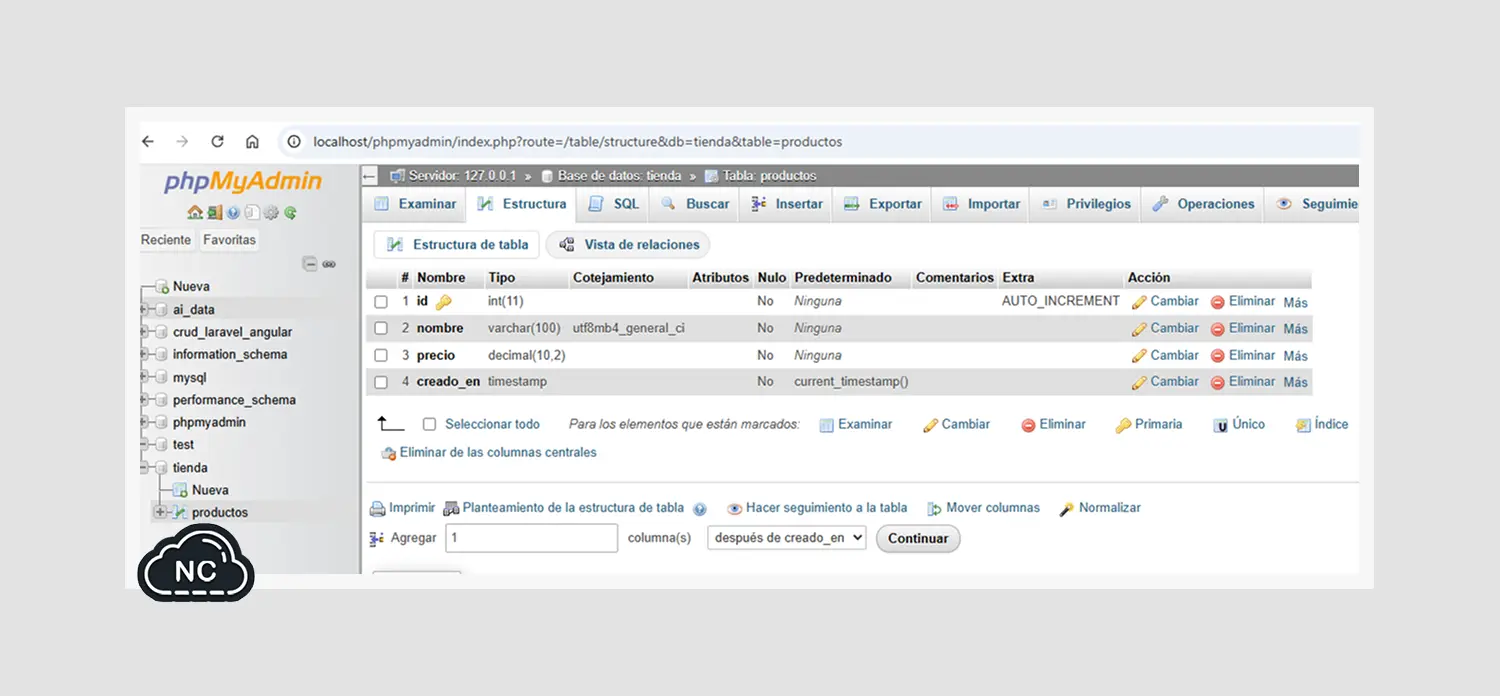The height and width of the screenshot is (696, 1500).
Task: Expand the ai_data database node
Action: [x=146, y=310]
